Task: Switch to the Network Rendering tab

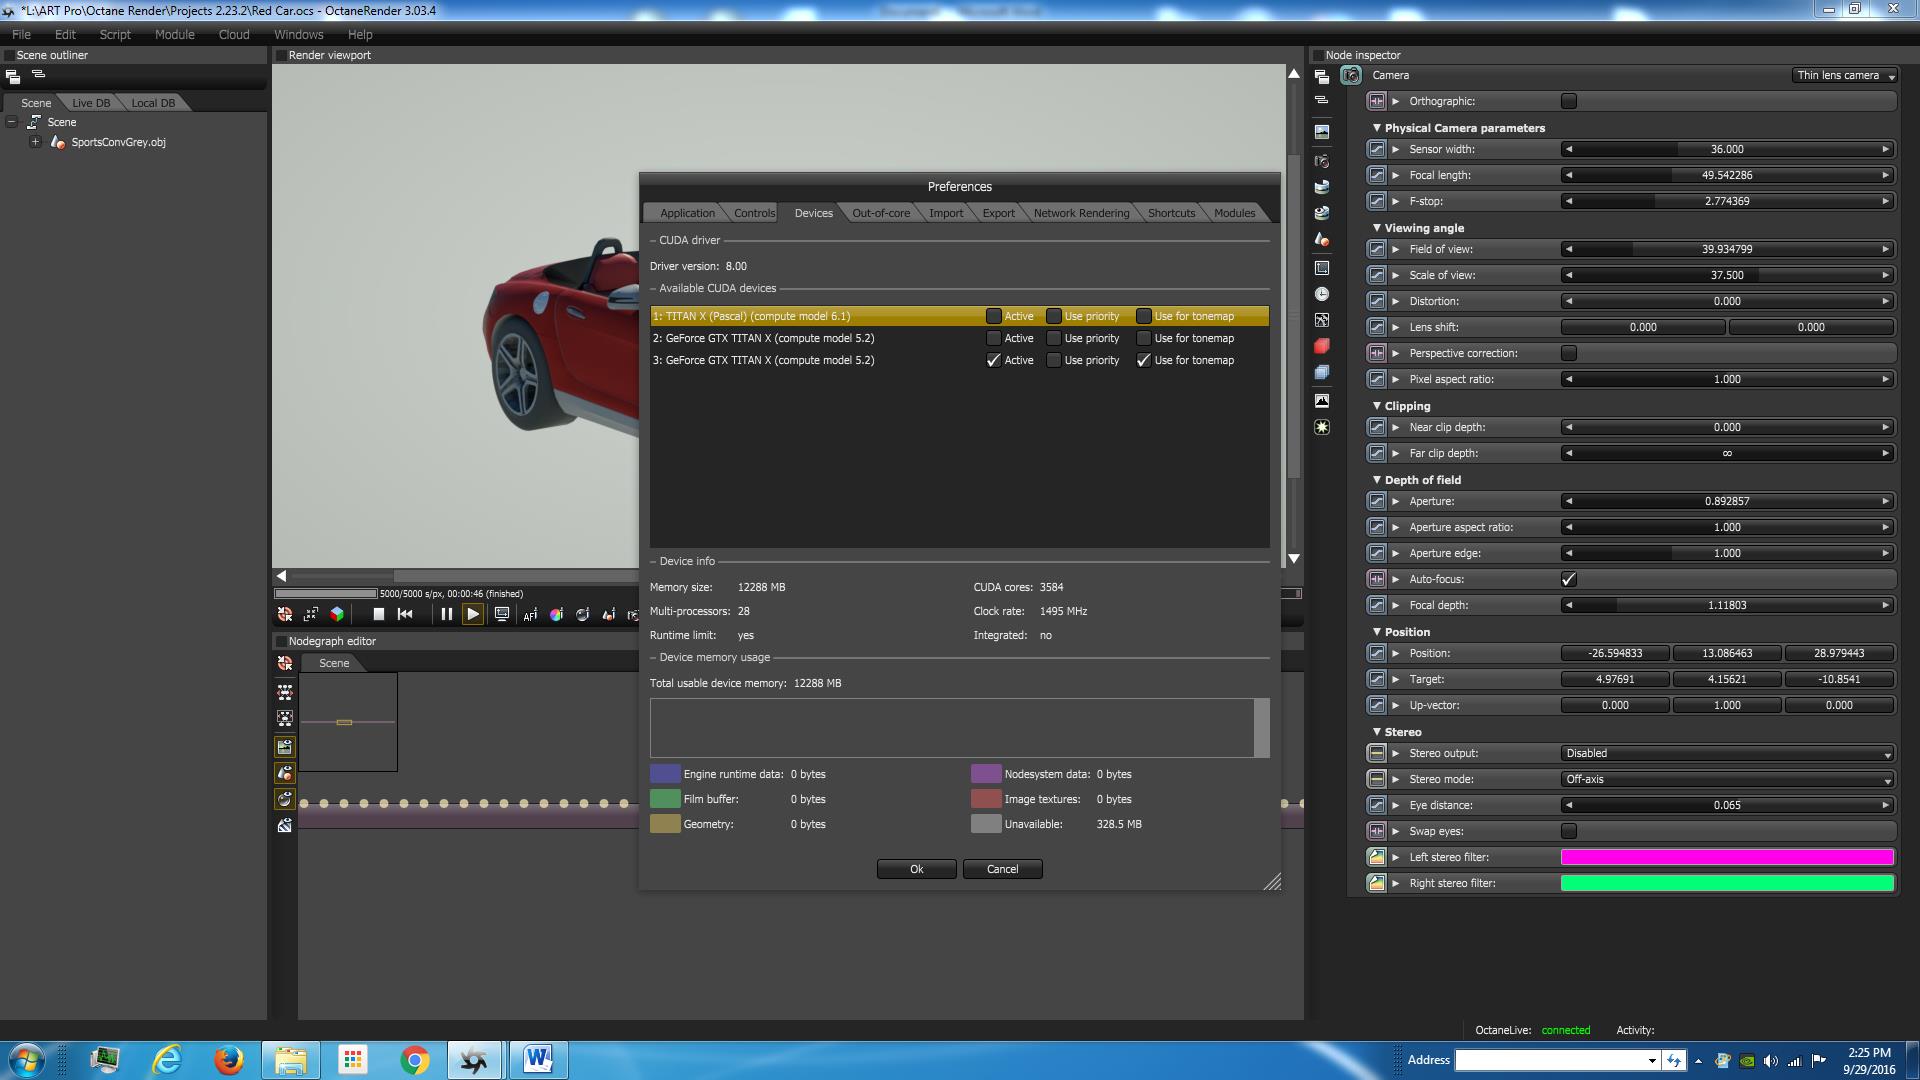Action: coord(1080,213)
